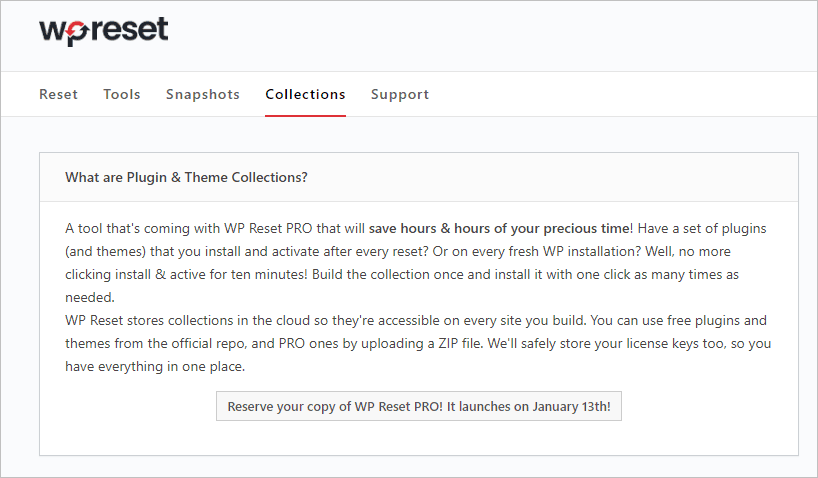Click the WP Reset logo

click(x=104, y=31)
